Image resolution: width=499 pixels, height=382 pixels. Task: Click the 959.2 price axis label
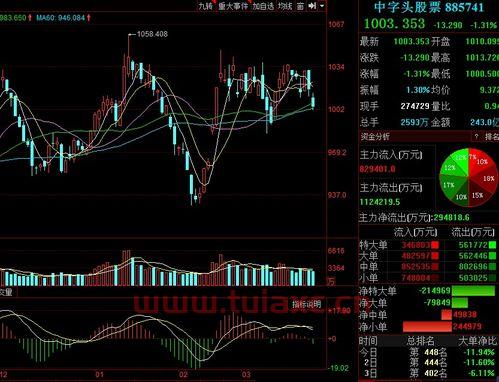click(337, 153)
